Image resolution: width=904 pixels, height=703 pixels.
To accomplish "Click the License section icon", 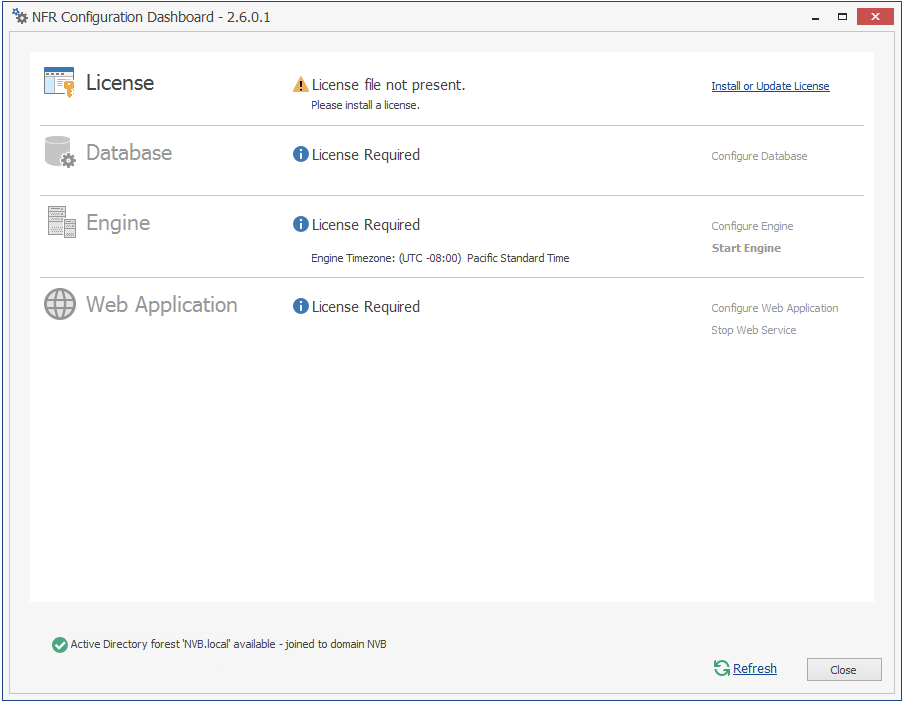I will [59, 82].
